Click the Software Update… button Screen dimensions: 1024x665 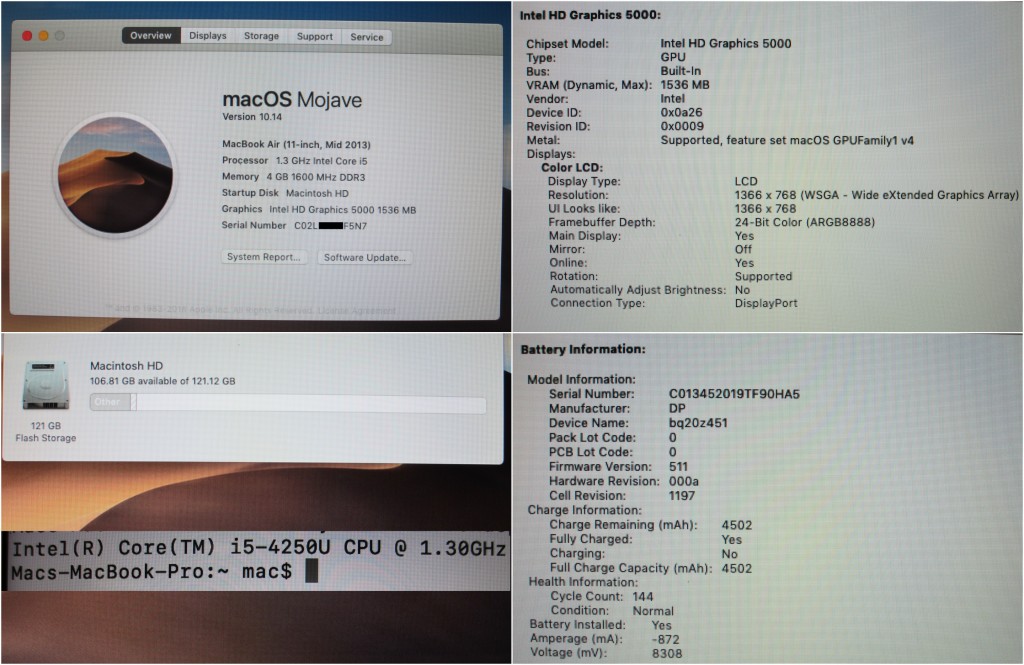pos(364,257)
